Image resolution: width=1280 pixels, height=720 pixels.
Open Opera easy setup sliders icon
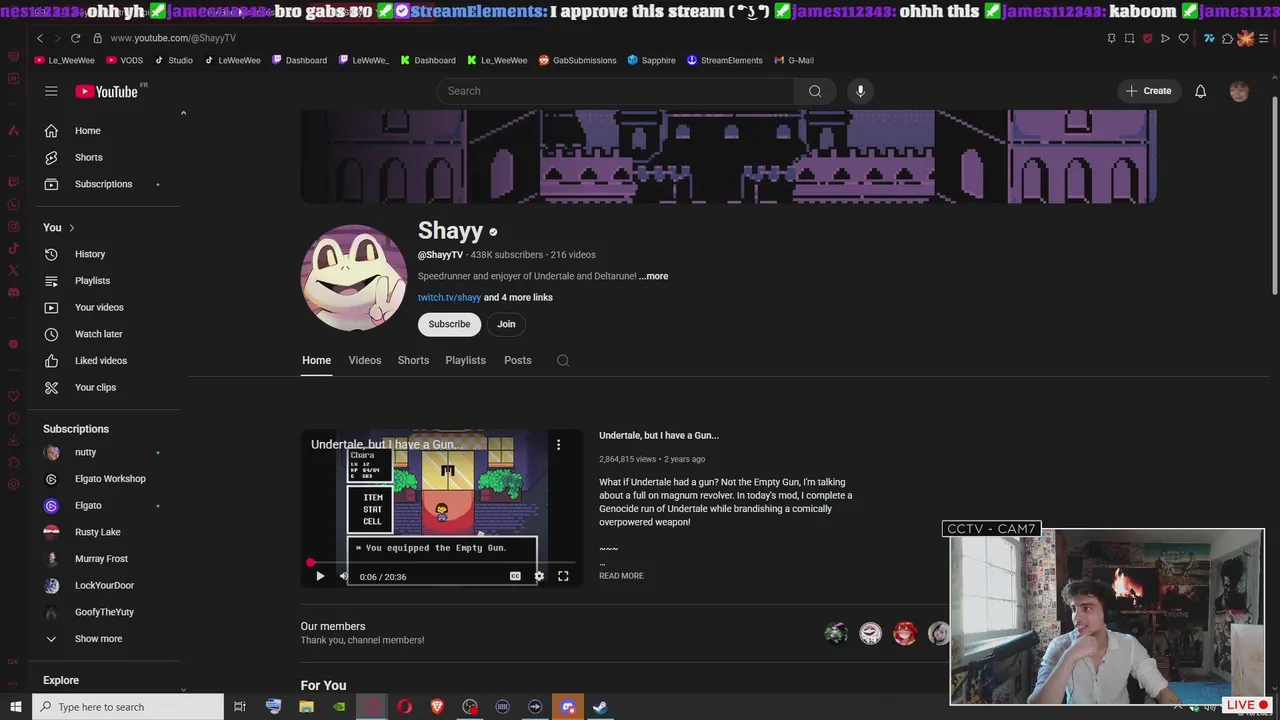tap(1264, 38)
